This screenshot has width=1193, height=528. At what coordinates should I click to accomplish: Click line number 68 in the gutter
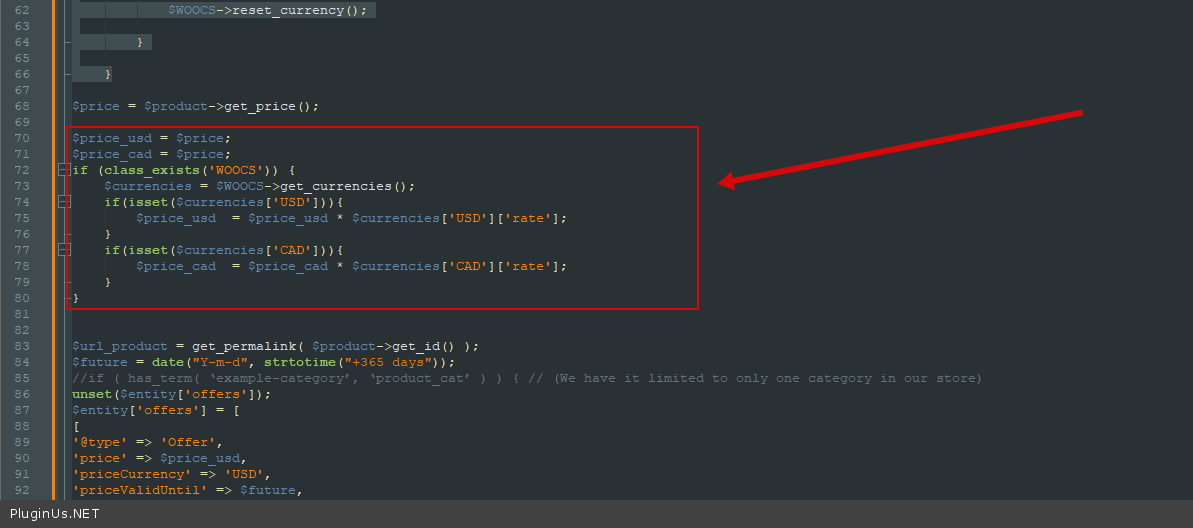[49, 106]
